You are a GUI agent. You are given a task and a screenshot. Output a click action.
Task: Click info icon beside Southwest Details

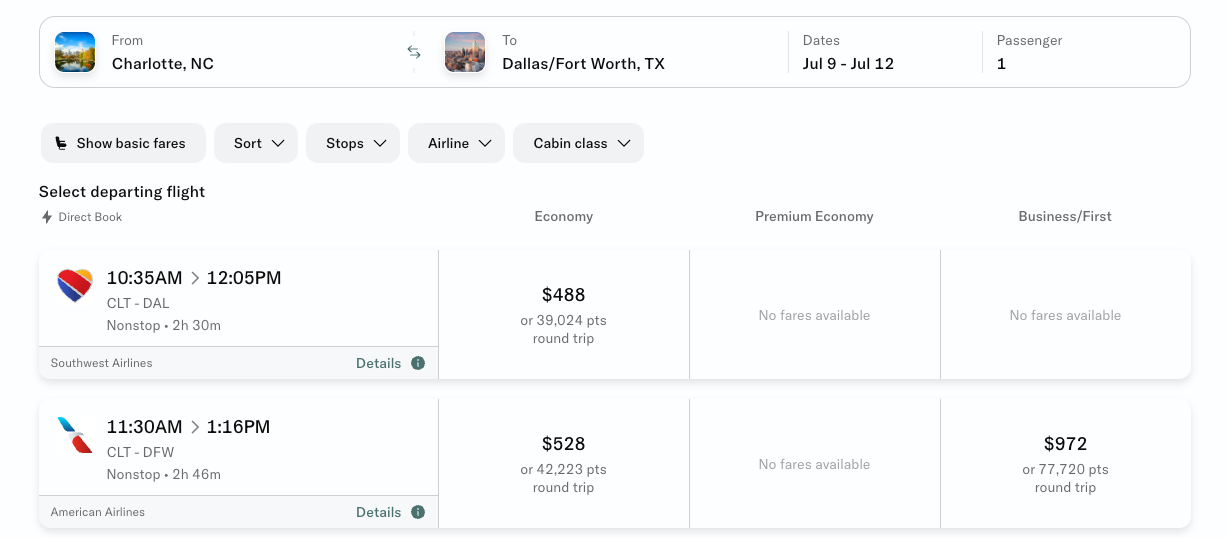[x=418, y=363]
